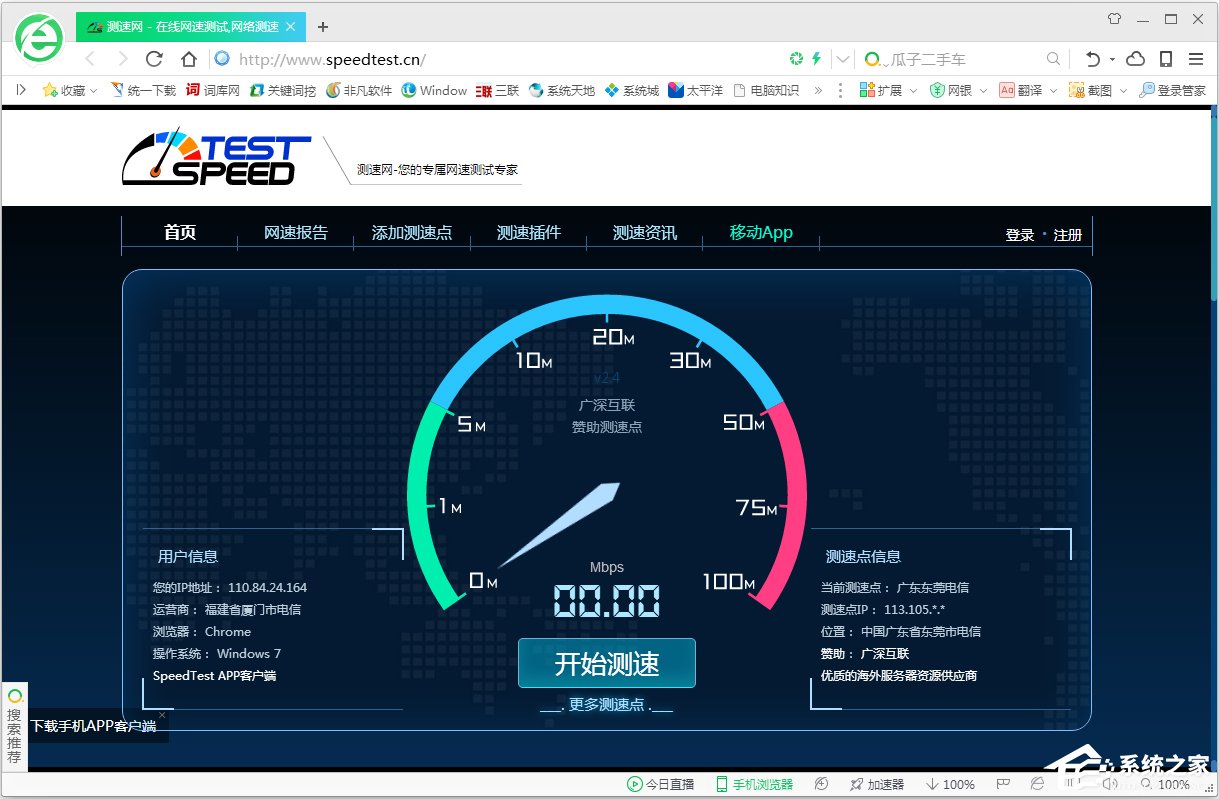Mute the volume via speaker icon
This screenshot has width=1219, height=799.
1110,785
